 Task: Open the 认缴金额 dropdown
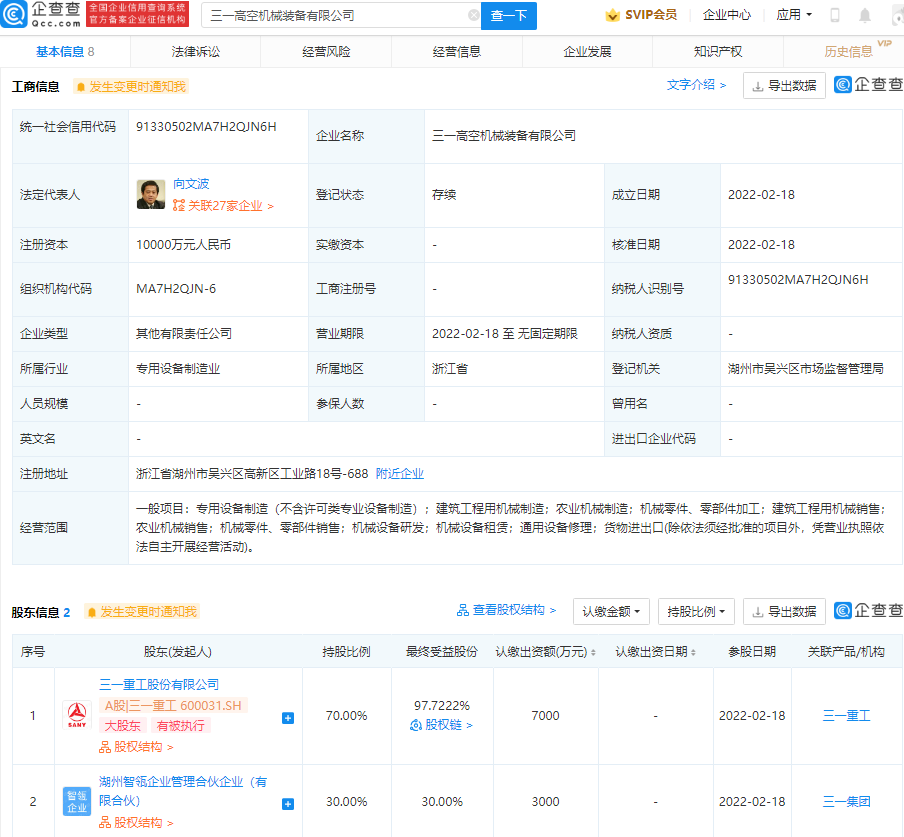point(609,610)
